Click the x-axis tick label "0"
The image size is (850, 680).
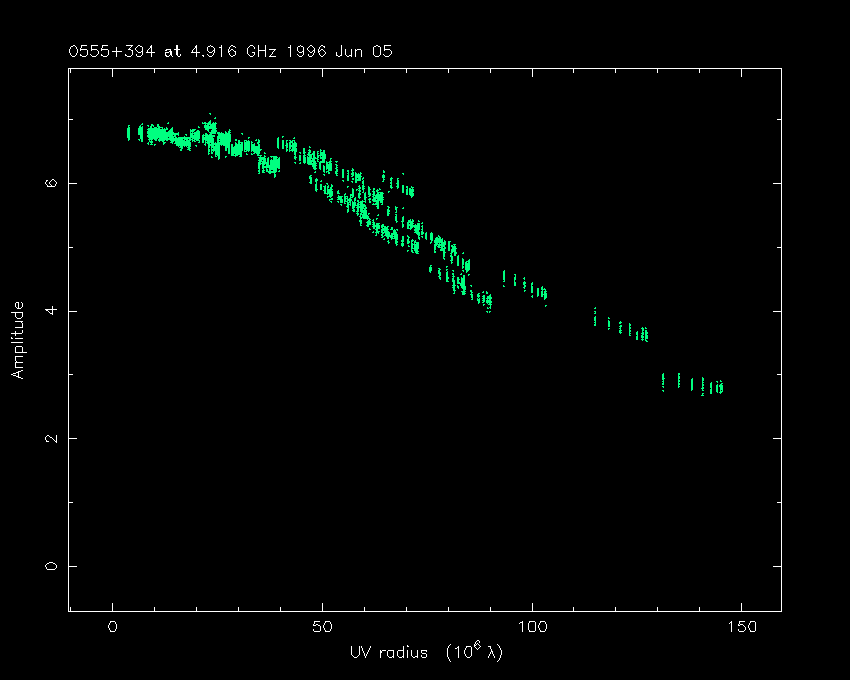113,627
